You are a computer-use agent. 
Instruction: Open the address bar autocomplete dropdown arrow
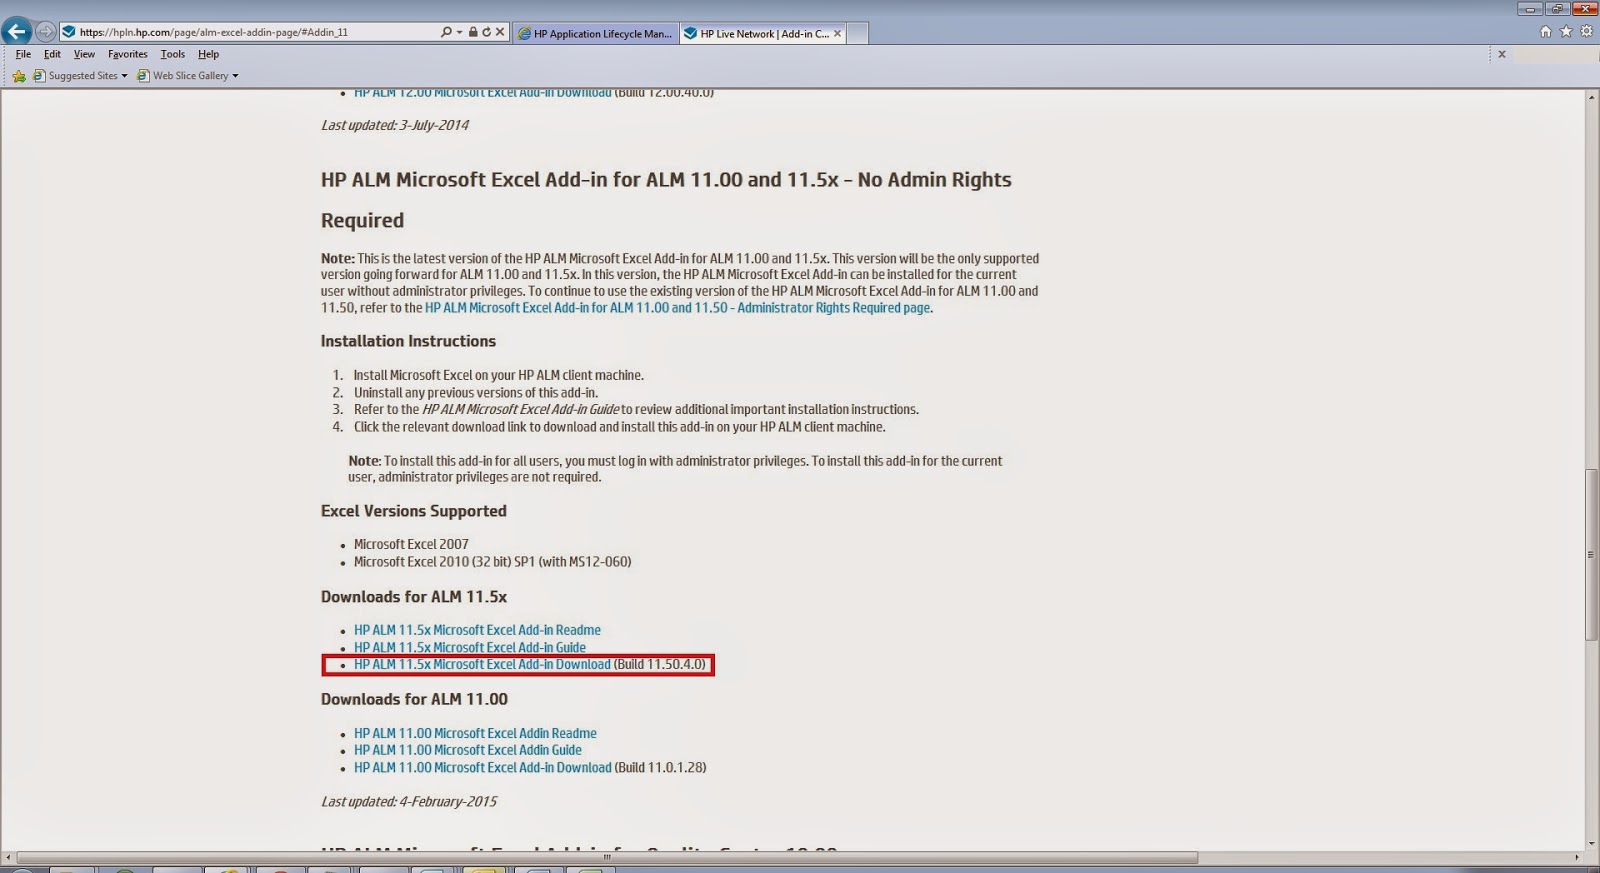coord(459,32)
